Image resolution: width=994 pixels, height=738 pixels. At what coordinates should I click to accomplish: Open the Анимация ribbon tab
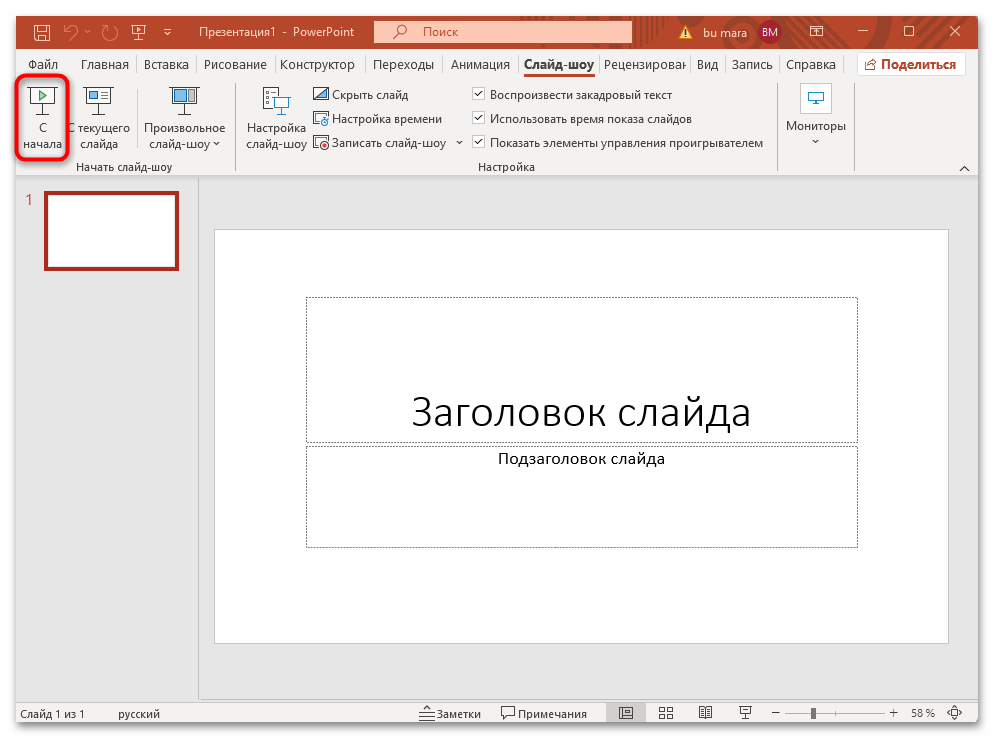point(479,63)
